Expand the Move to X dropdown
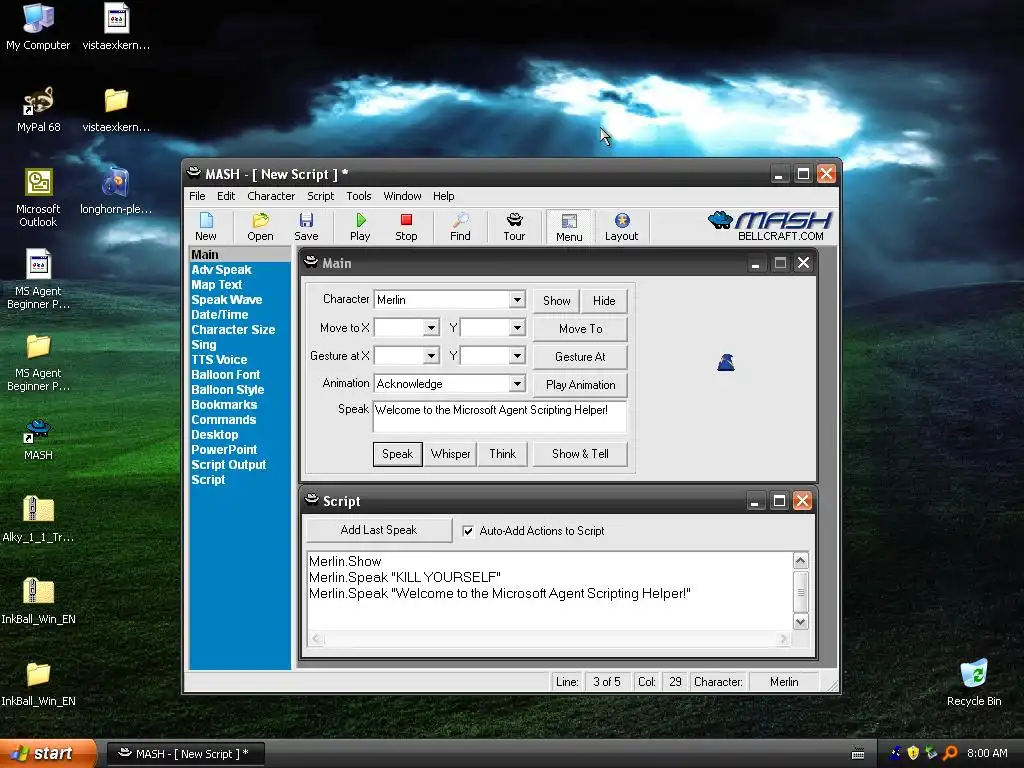 (431, 328)
